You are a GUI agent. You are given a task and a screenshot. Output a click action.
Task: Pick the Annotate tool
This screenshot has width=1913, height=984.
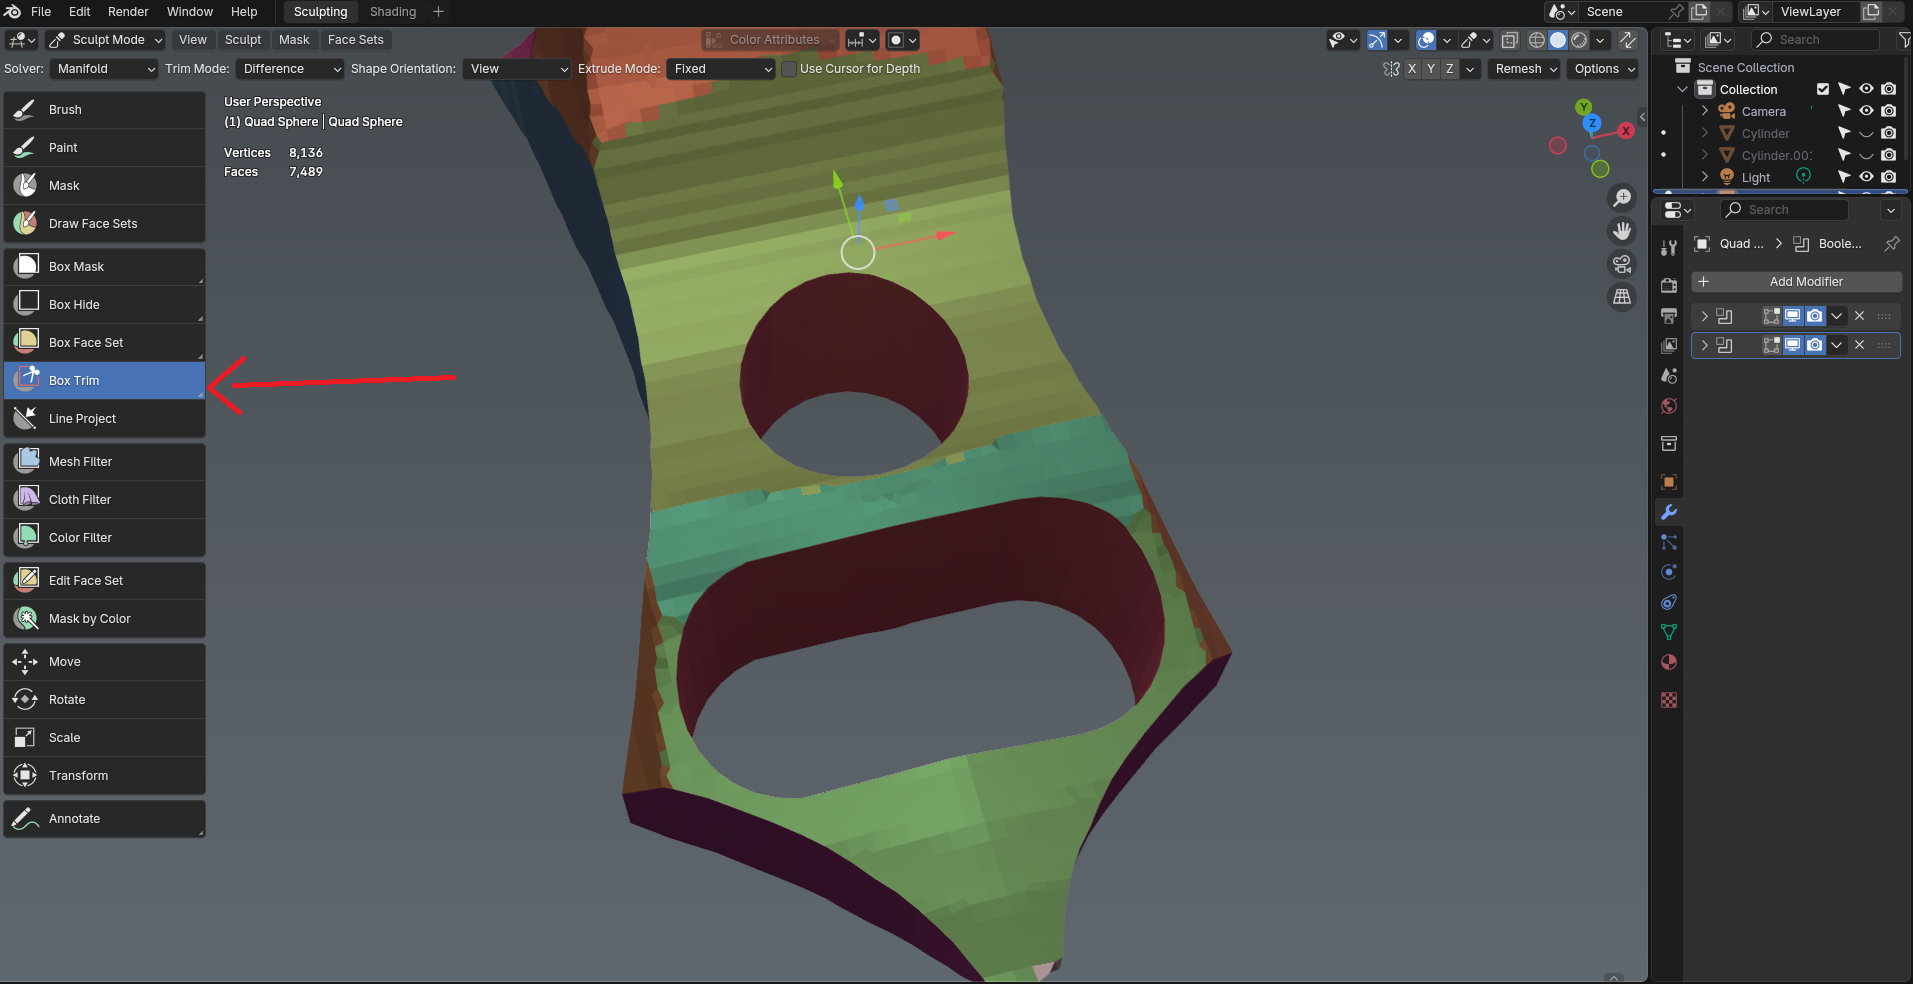(104, 819)
